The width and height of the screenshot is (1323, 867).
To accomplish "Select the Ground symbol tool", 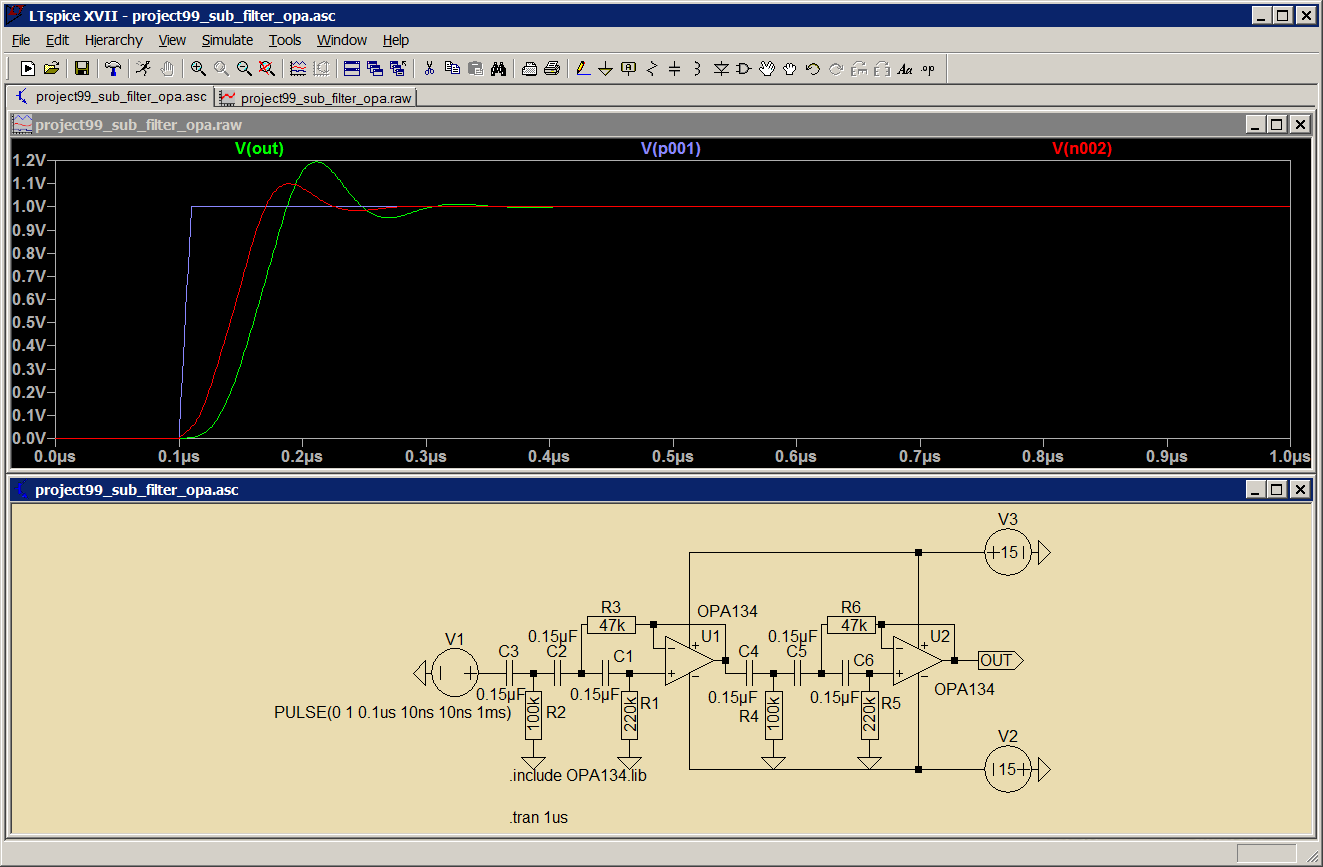I will [x=606, y=68].
